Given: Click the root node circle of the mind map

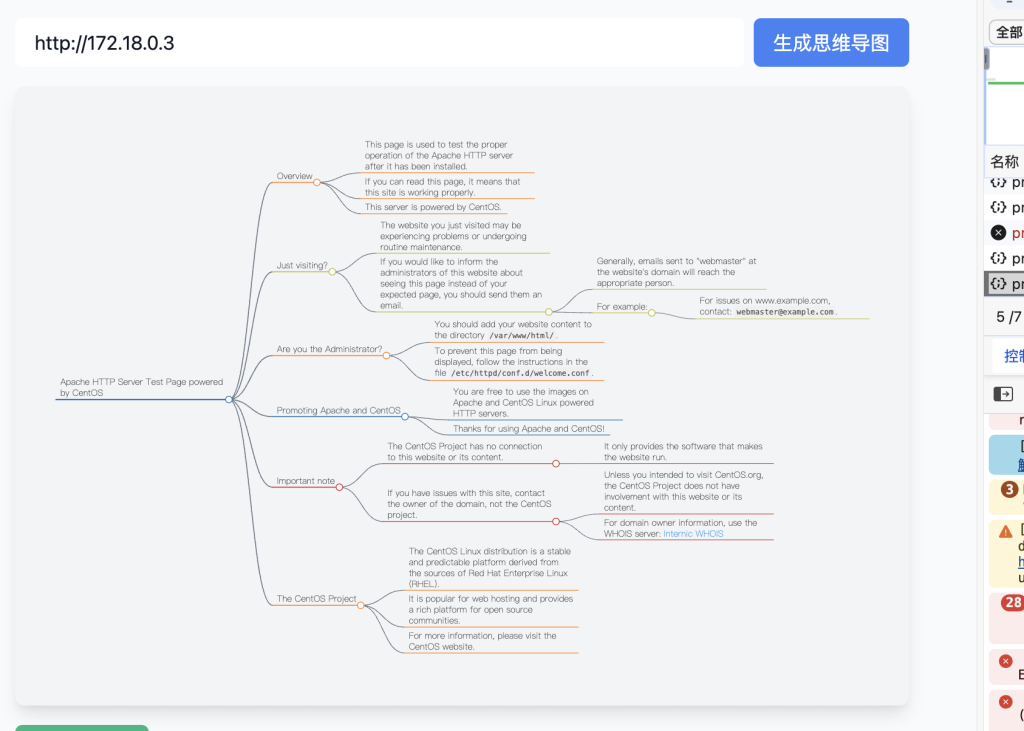Looking at the screenshot, I should point(229,399).
